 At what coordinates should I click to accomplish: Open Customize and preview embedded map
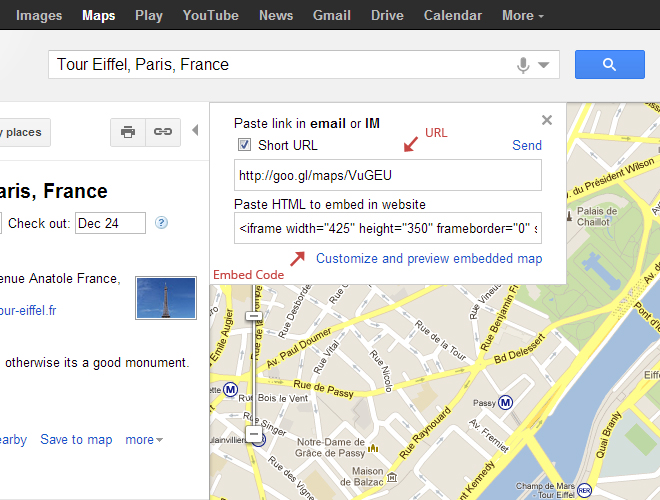coord(429,258)
